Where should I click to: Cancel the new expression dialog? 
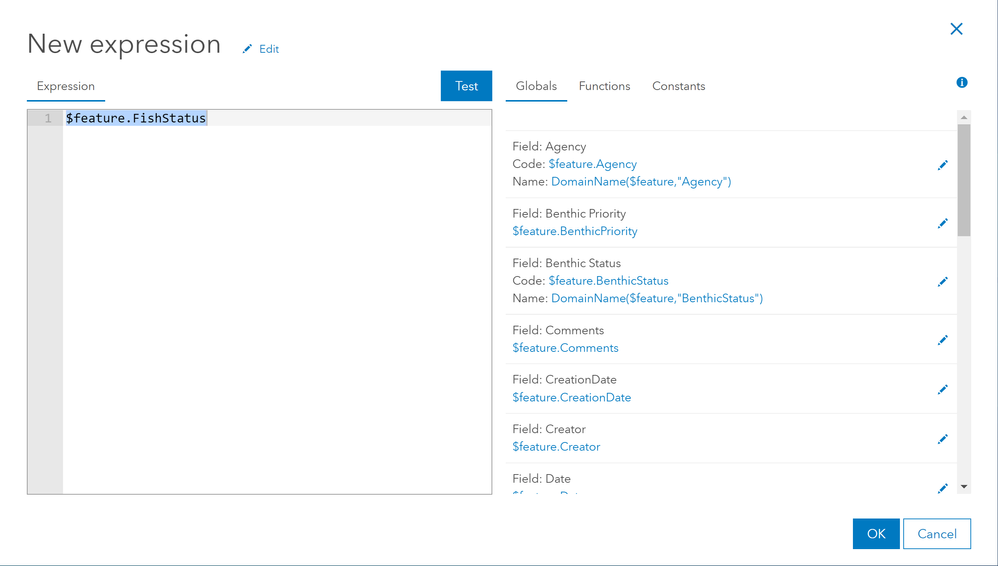pos(936,534)
